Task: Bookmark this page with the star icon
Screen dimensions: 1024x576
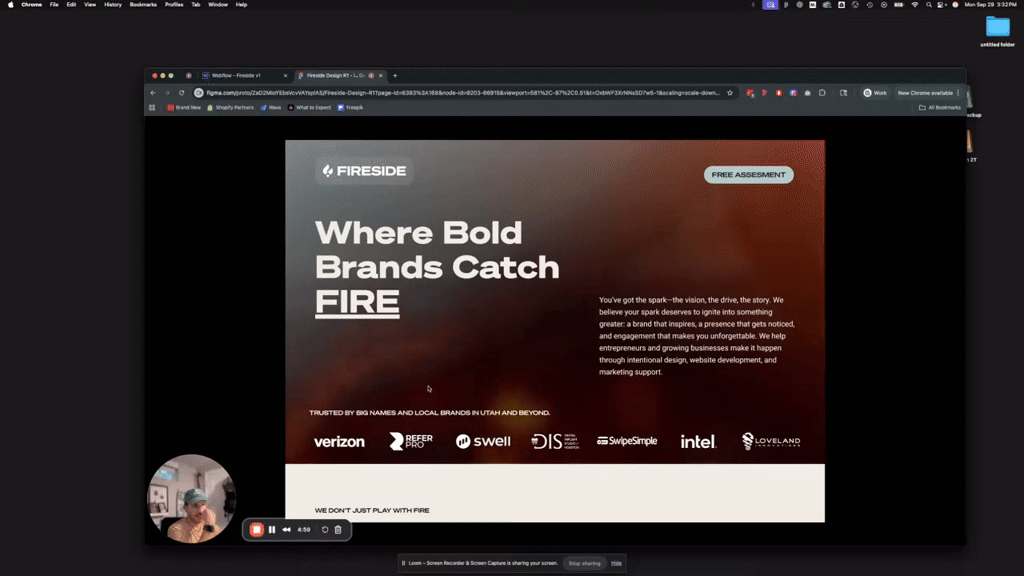Action: pyautogui.click(x=730, y=93)
